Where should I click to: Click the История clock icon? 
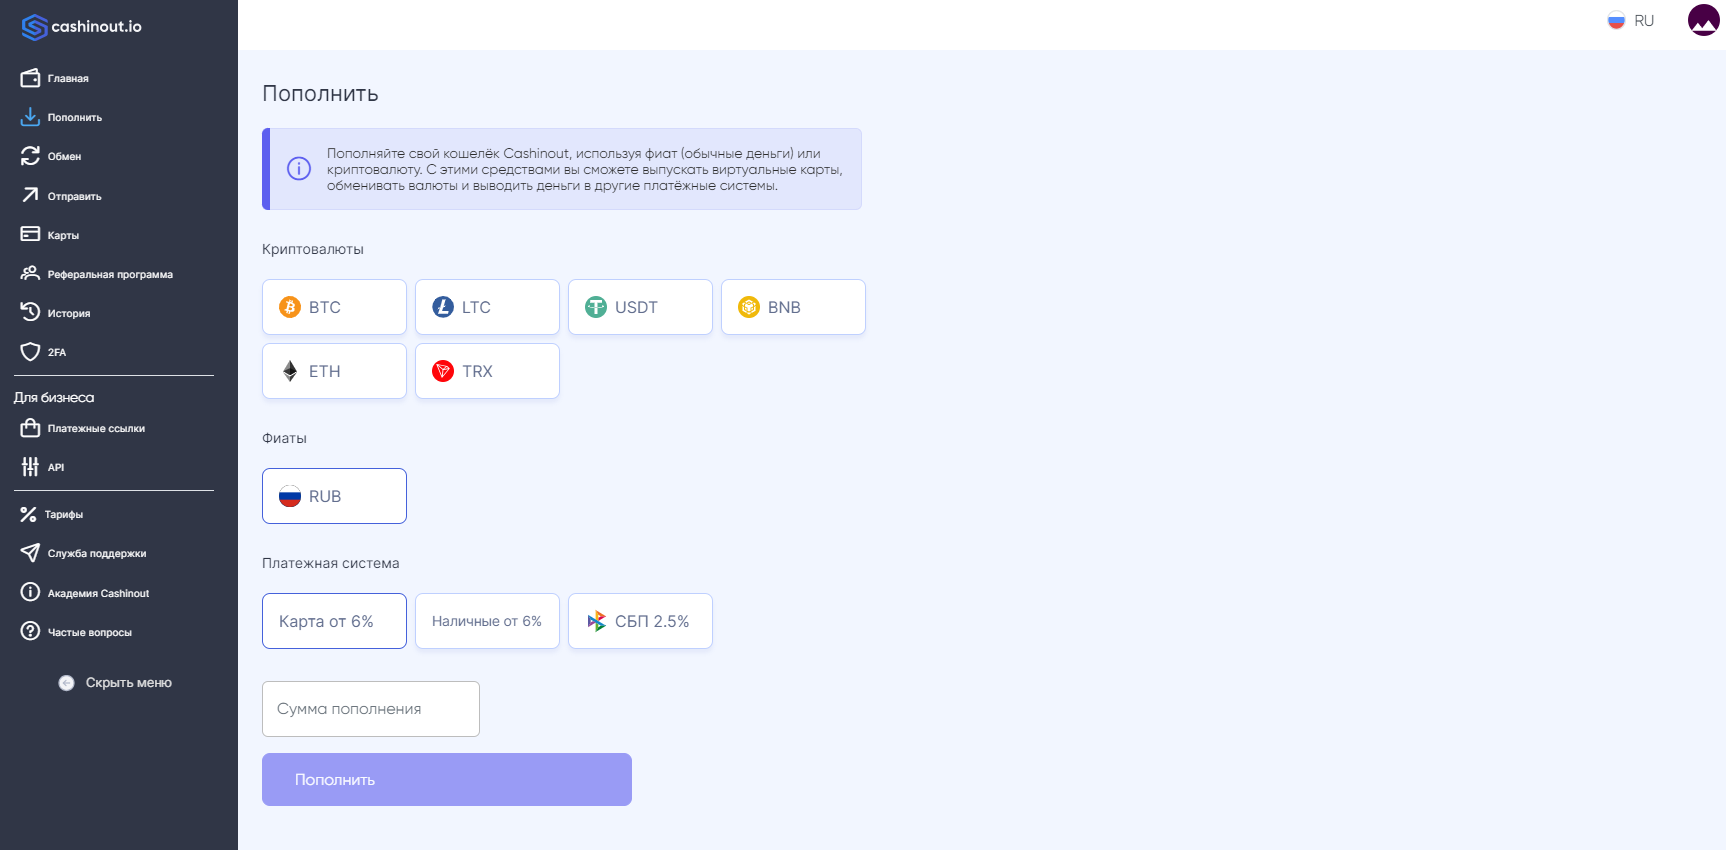tap(30, 312)
